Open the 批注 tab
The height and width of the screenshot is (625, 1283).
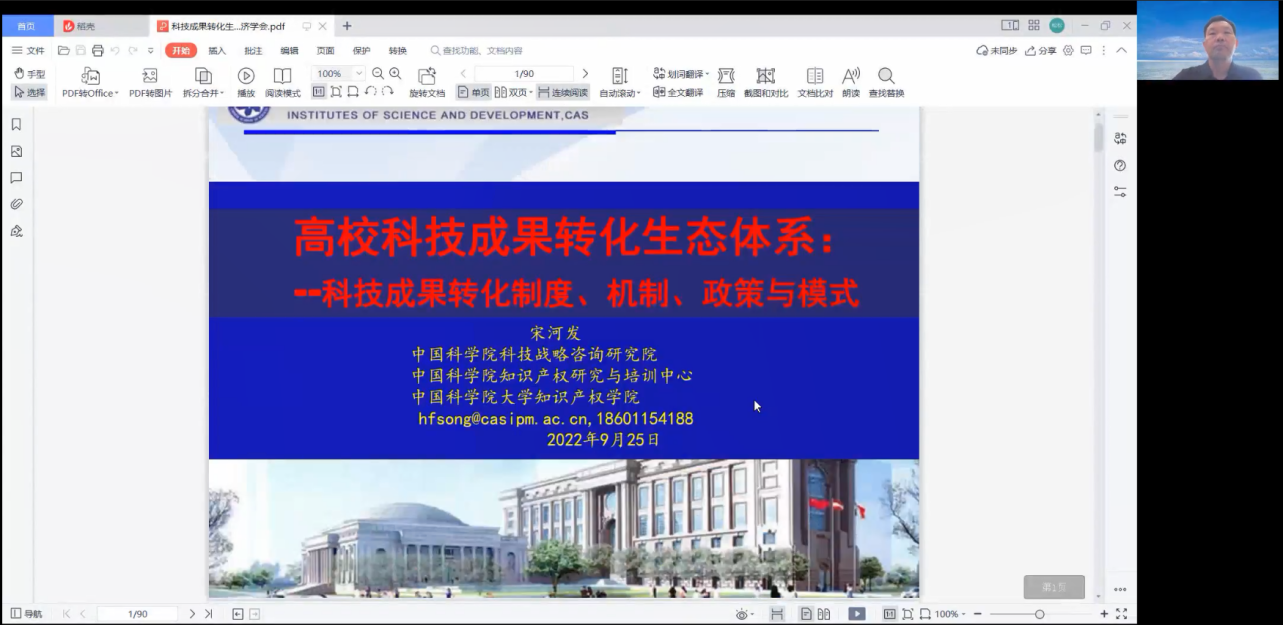coord(252,49)
